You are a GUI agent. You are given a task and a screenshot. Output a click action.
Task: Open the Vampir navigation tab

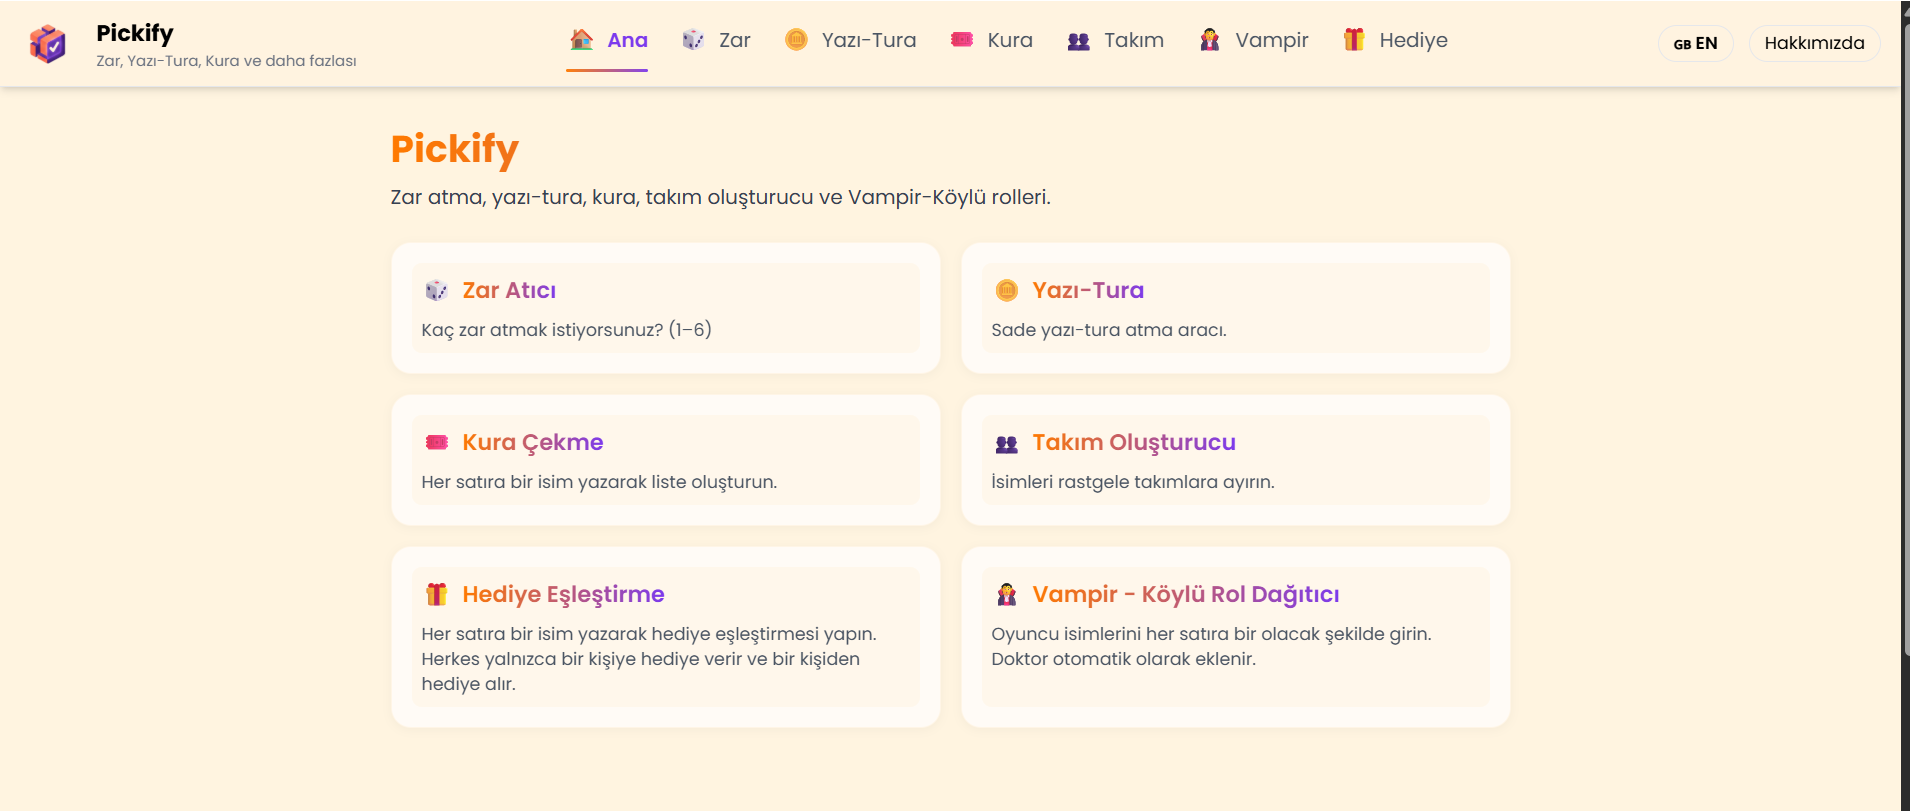(x=1253, y=41)
